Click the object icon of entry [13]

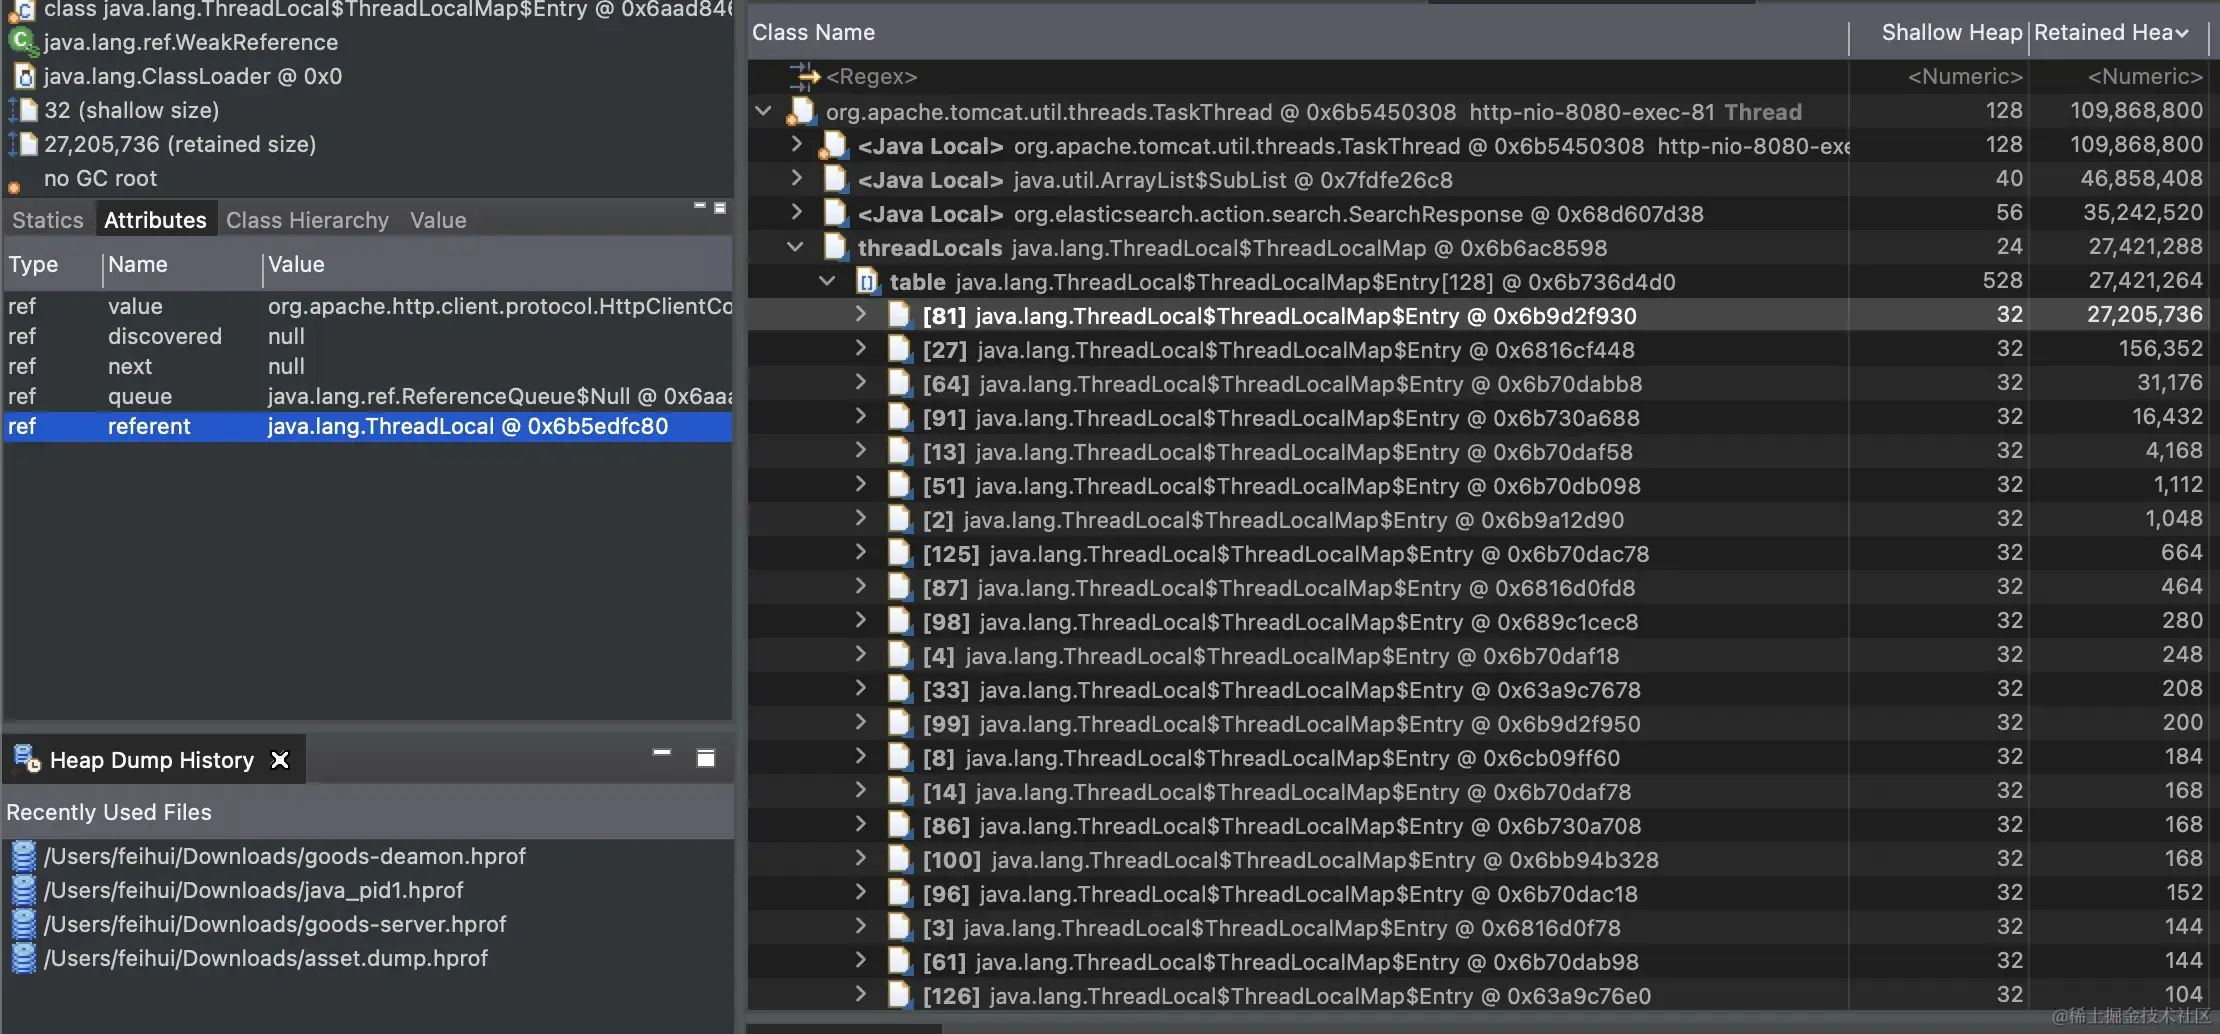[x=900, y=452]
